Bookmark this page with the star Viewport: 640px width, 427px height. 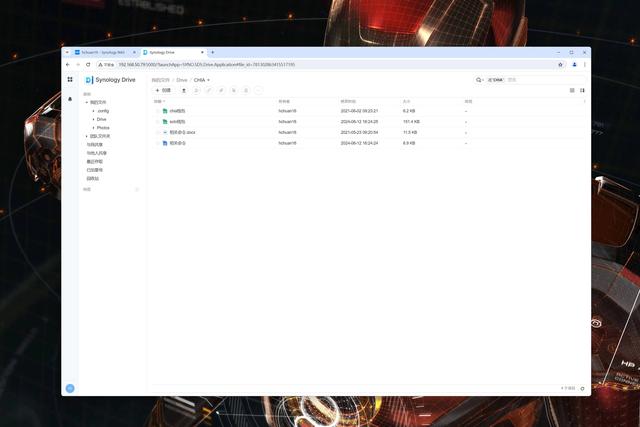pos(560,64)
